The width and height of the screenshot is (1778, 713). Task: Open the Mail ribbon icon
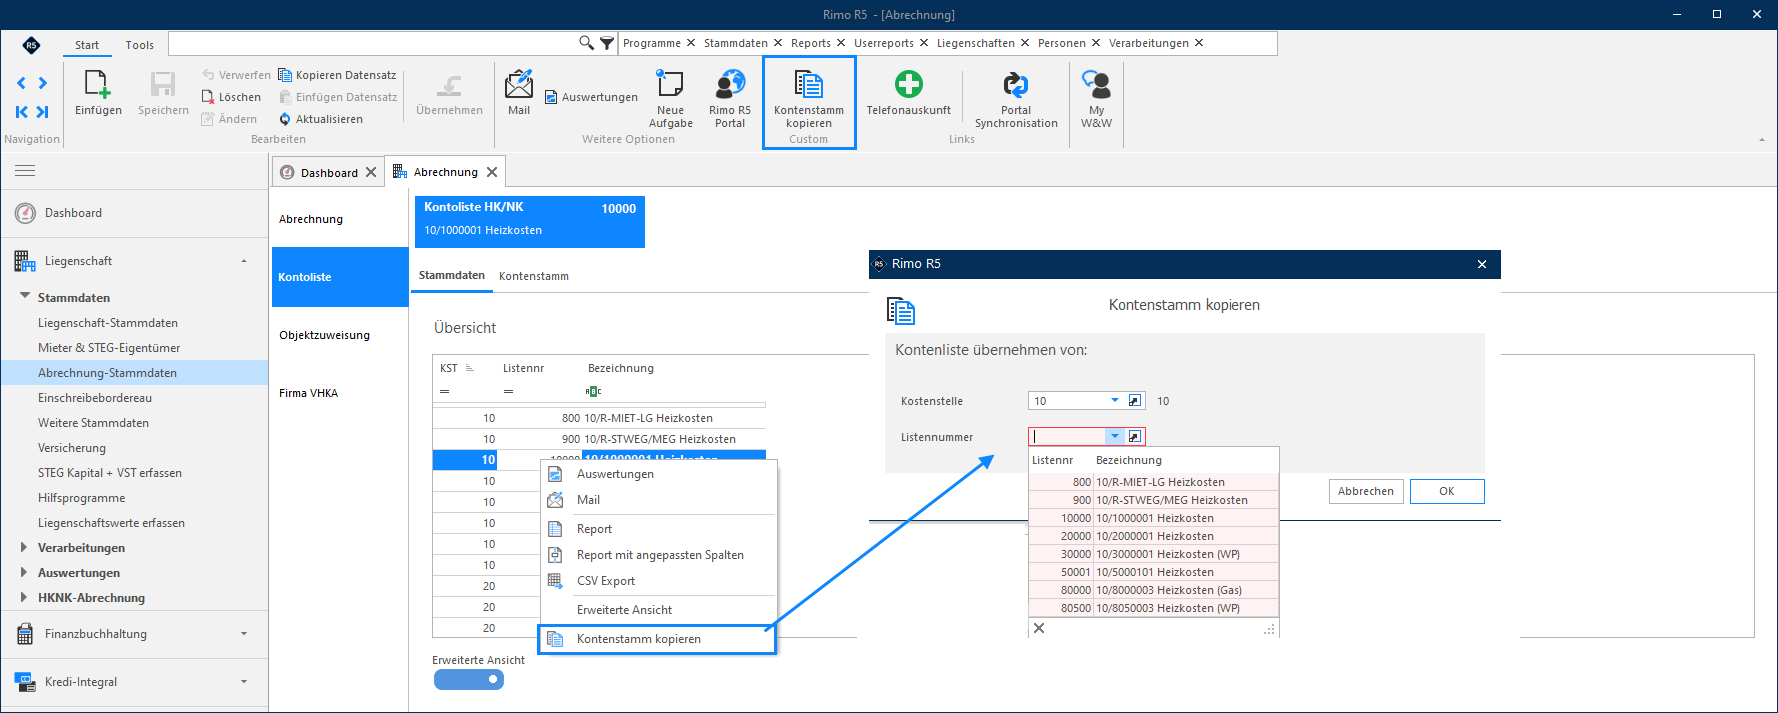[x=519, y=84]
